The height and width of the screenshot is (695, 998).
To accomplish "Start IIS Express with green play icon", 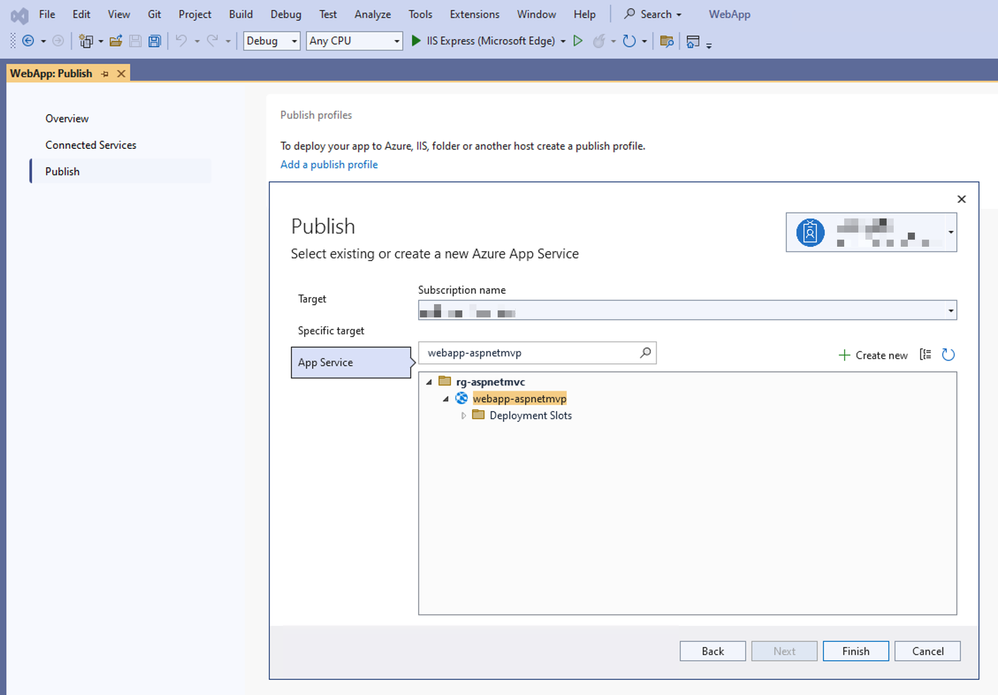I will [416, 41].
